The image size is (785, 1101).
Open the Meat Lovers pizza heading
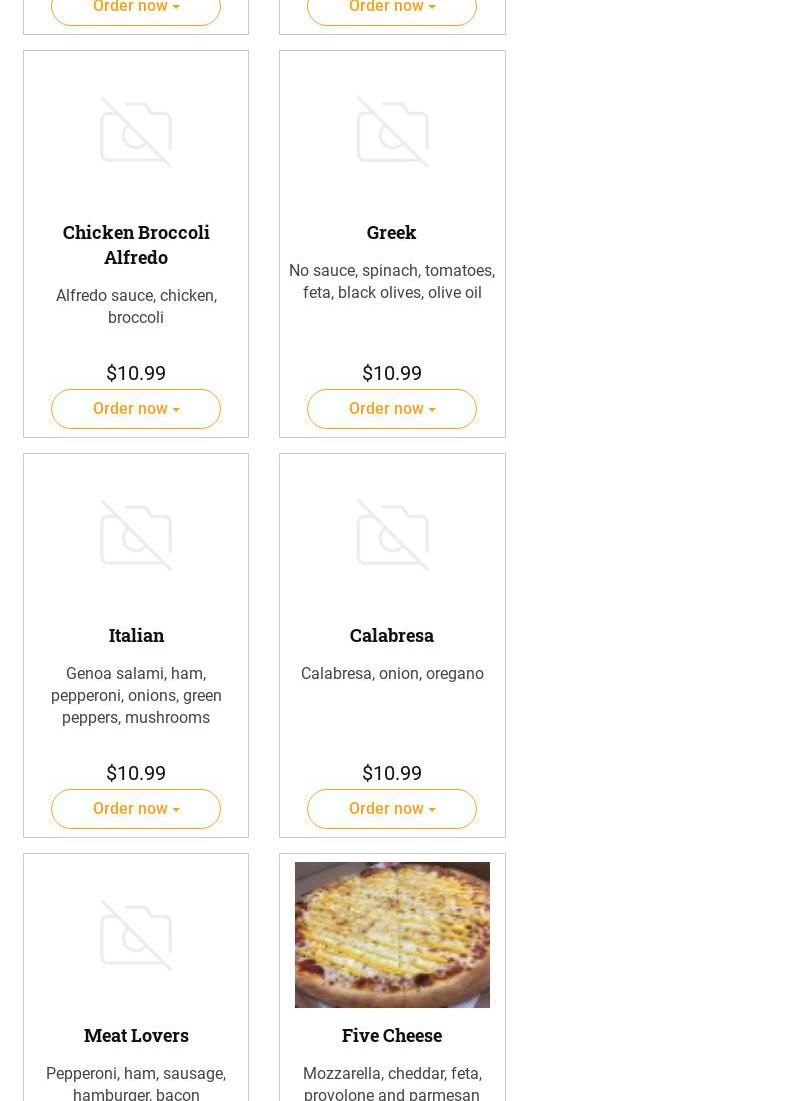coord(136,1035)
